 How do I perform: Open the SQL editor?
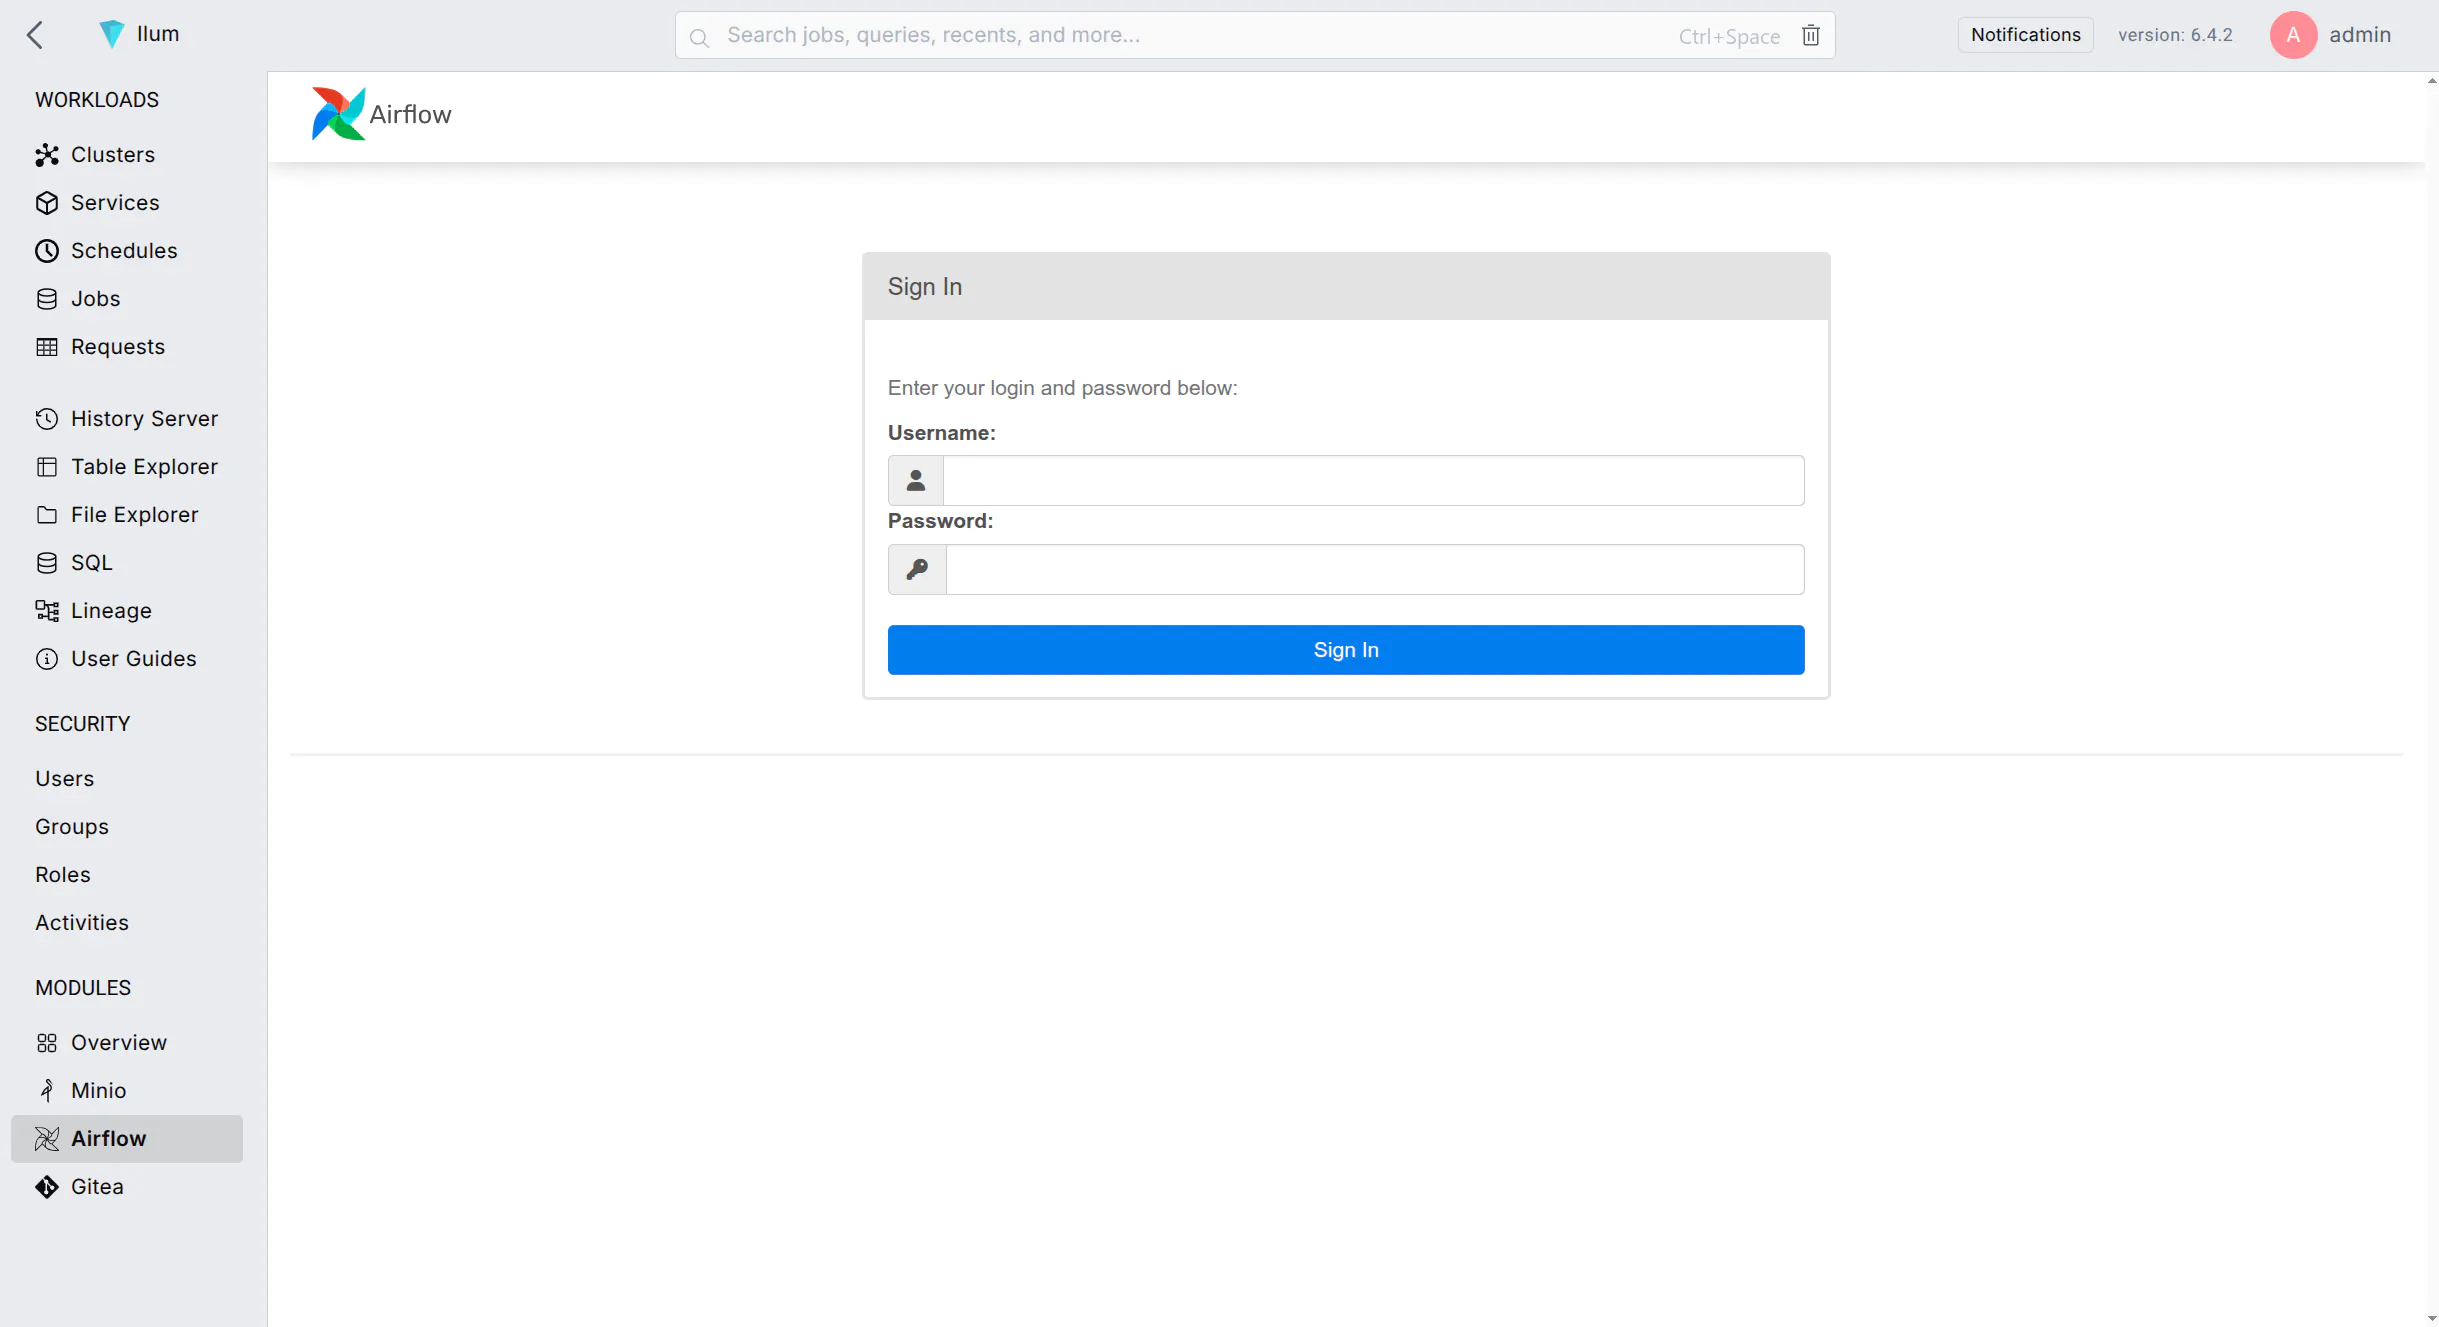pos(90,562)
